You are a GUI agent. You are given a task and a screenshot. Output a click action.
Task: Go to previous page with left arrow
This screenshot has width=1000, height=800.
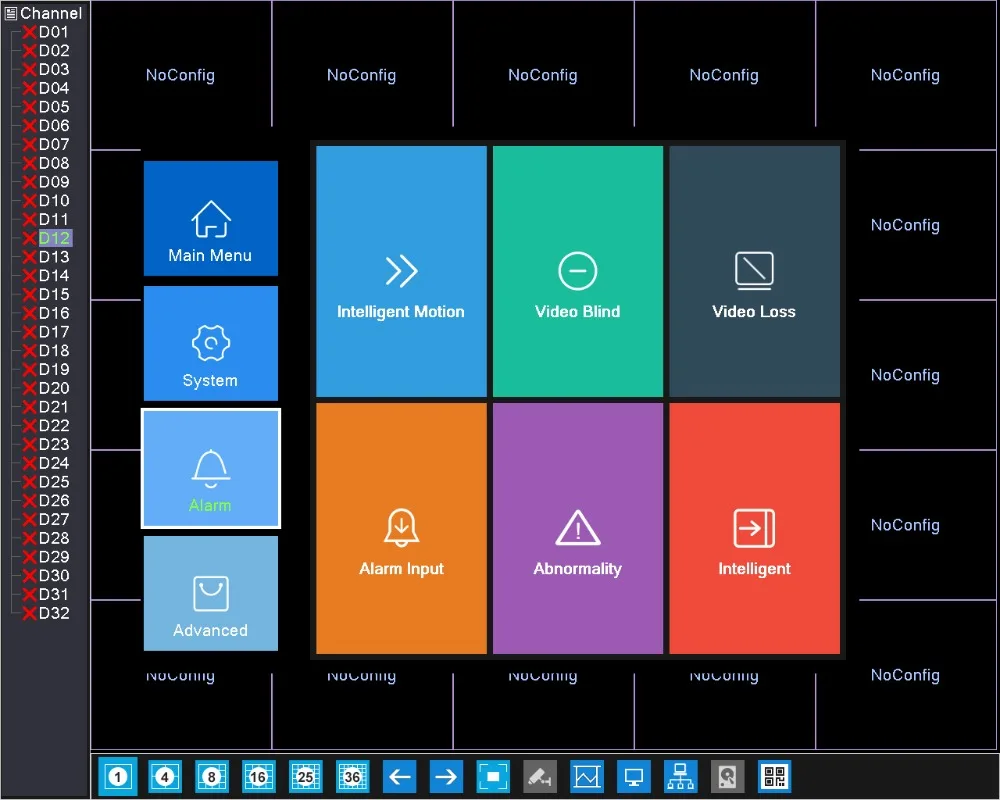pyautogui.click(x=399, y=776)
